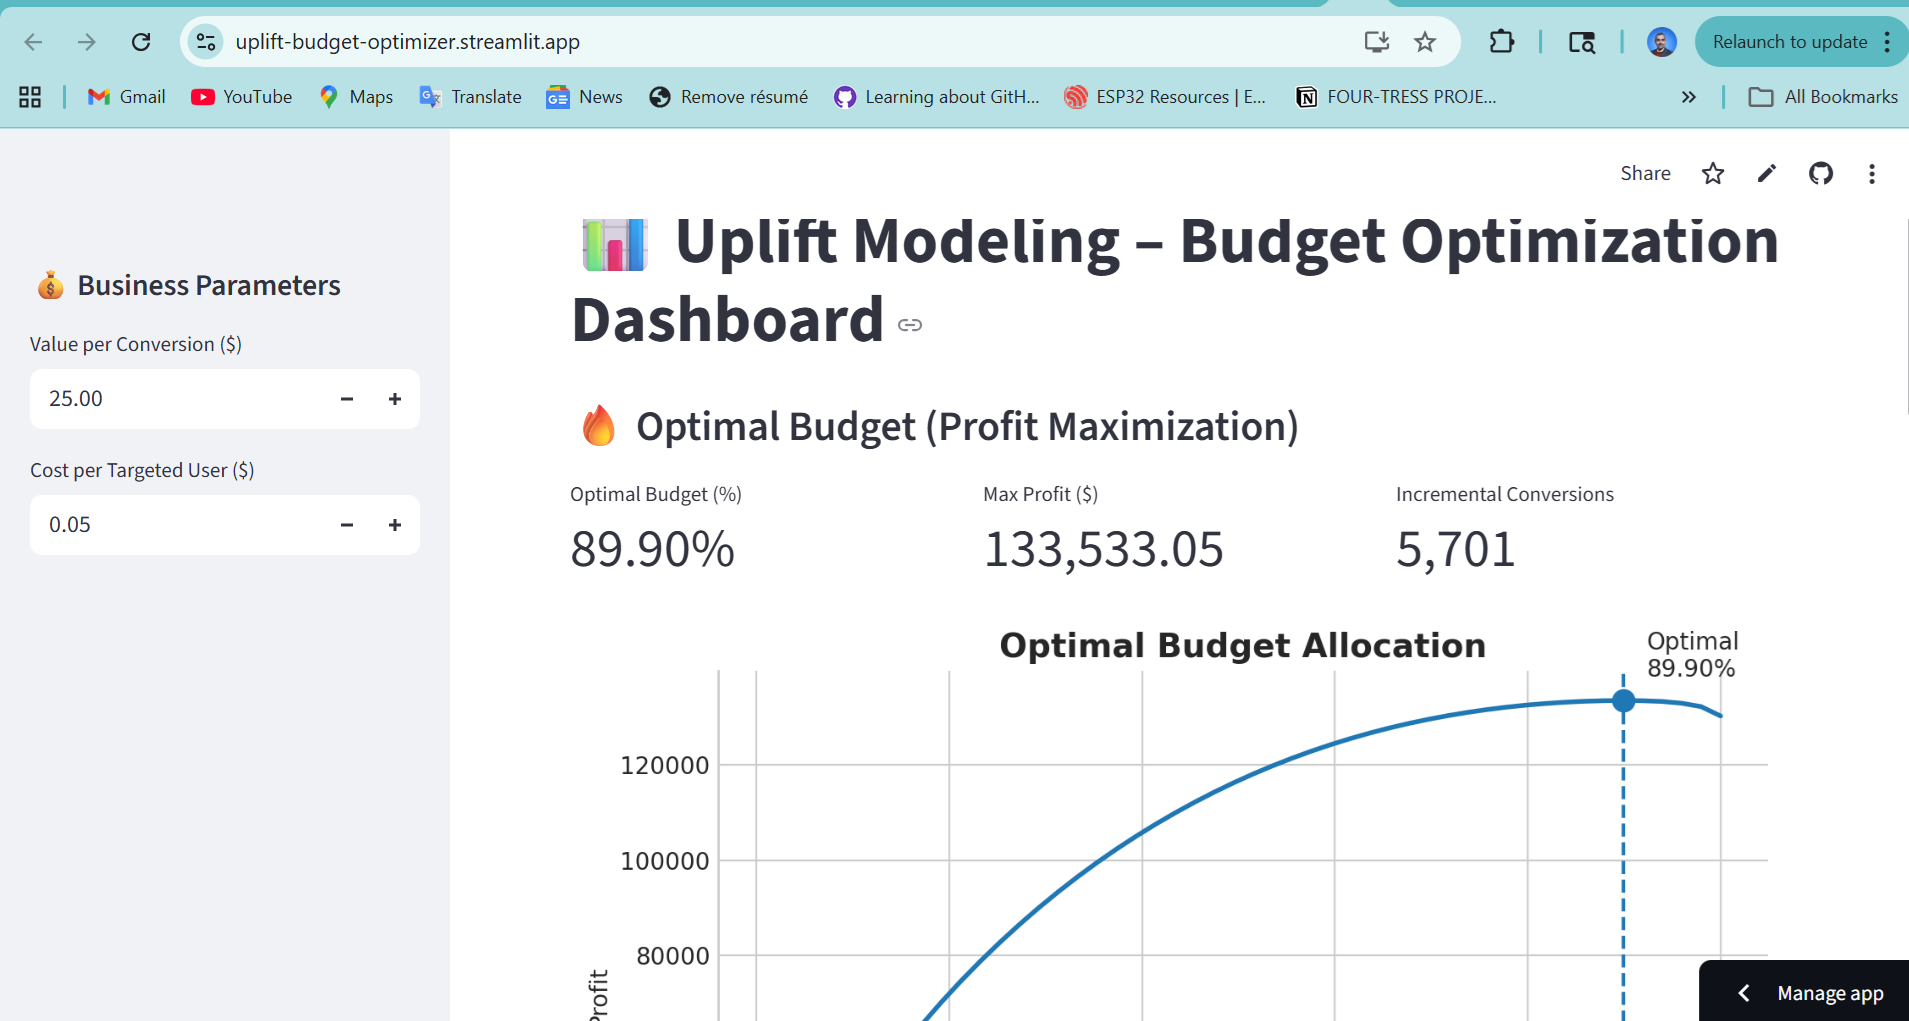
Task: Expand hidden bookmarks with the chevron
Action: coord(1689,97)
